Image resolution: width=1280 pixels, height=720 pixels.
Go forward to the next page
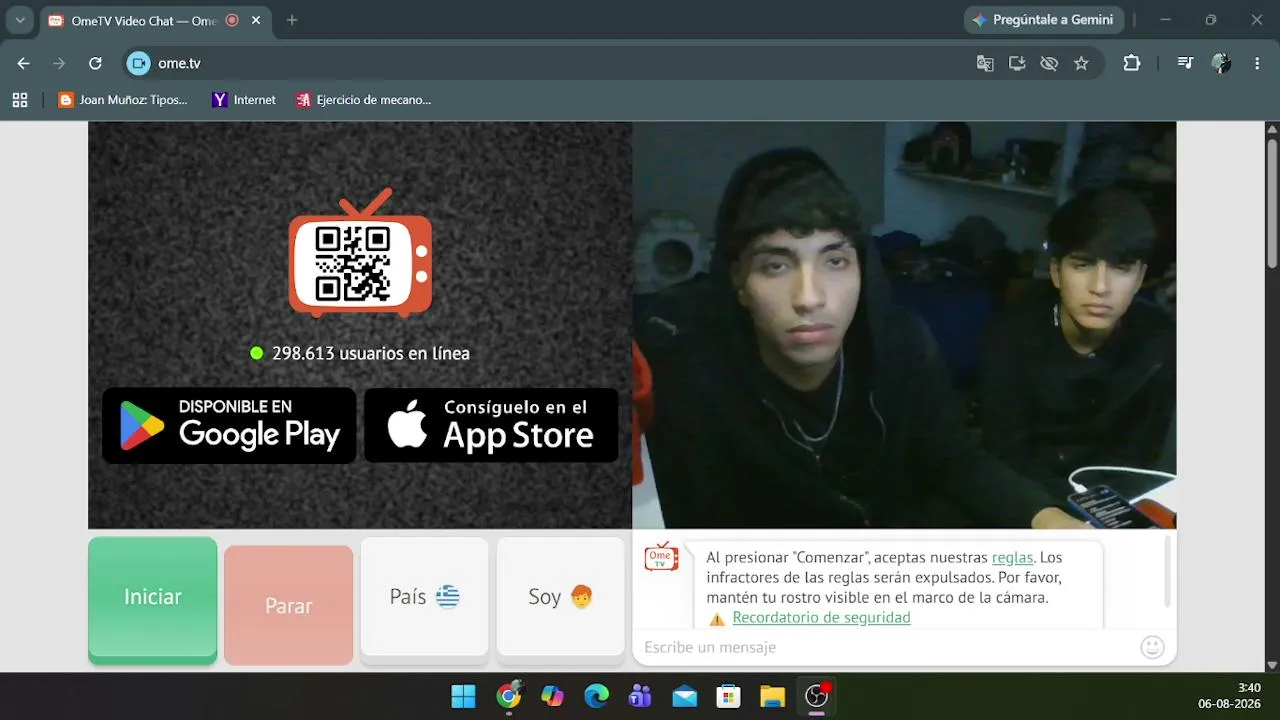pyautogui.click(x=59, y=63)
